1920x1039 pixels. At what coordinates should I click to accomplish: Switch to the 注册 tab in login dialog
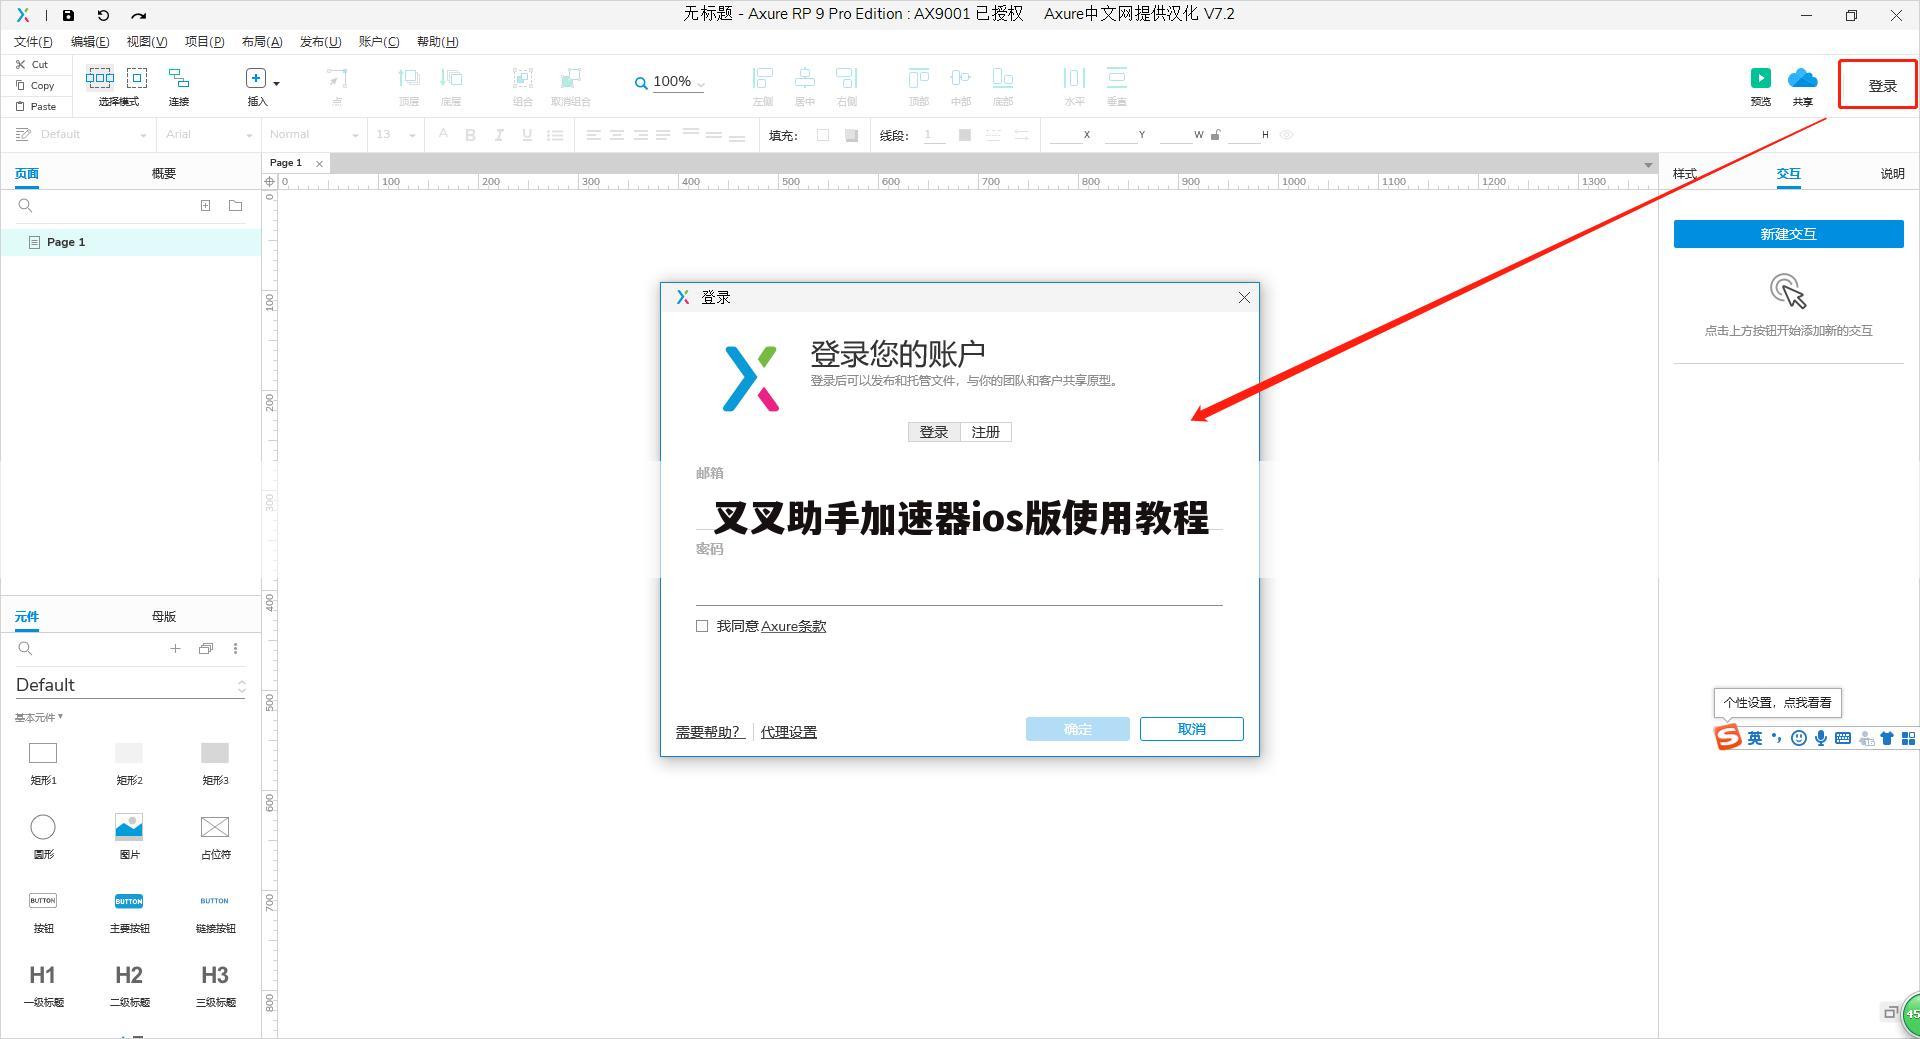click(x=985, y=431)
